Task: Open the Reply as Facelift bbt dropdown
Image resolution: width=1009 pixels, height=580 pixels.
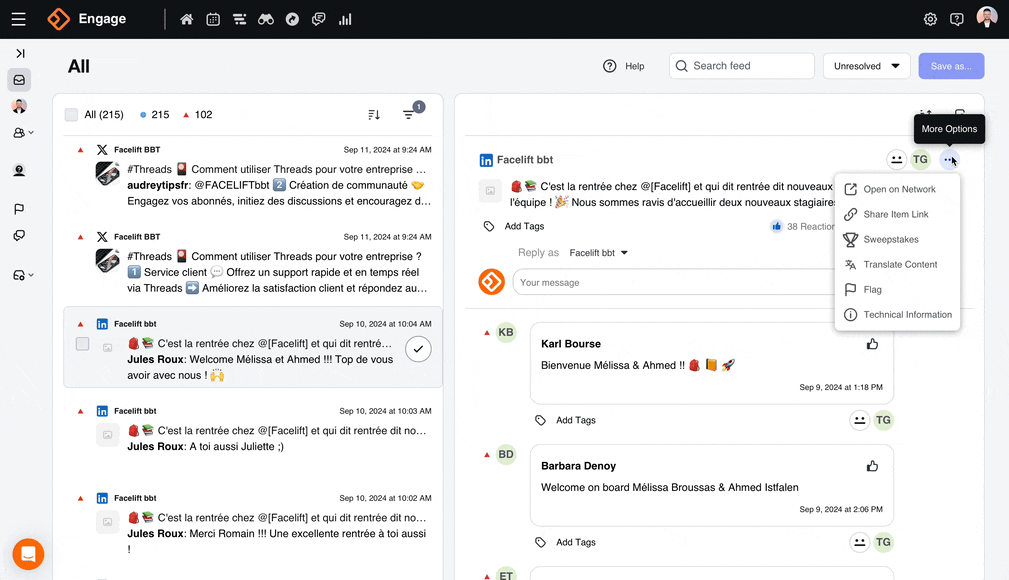Action: tap(598, 253)
